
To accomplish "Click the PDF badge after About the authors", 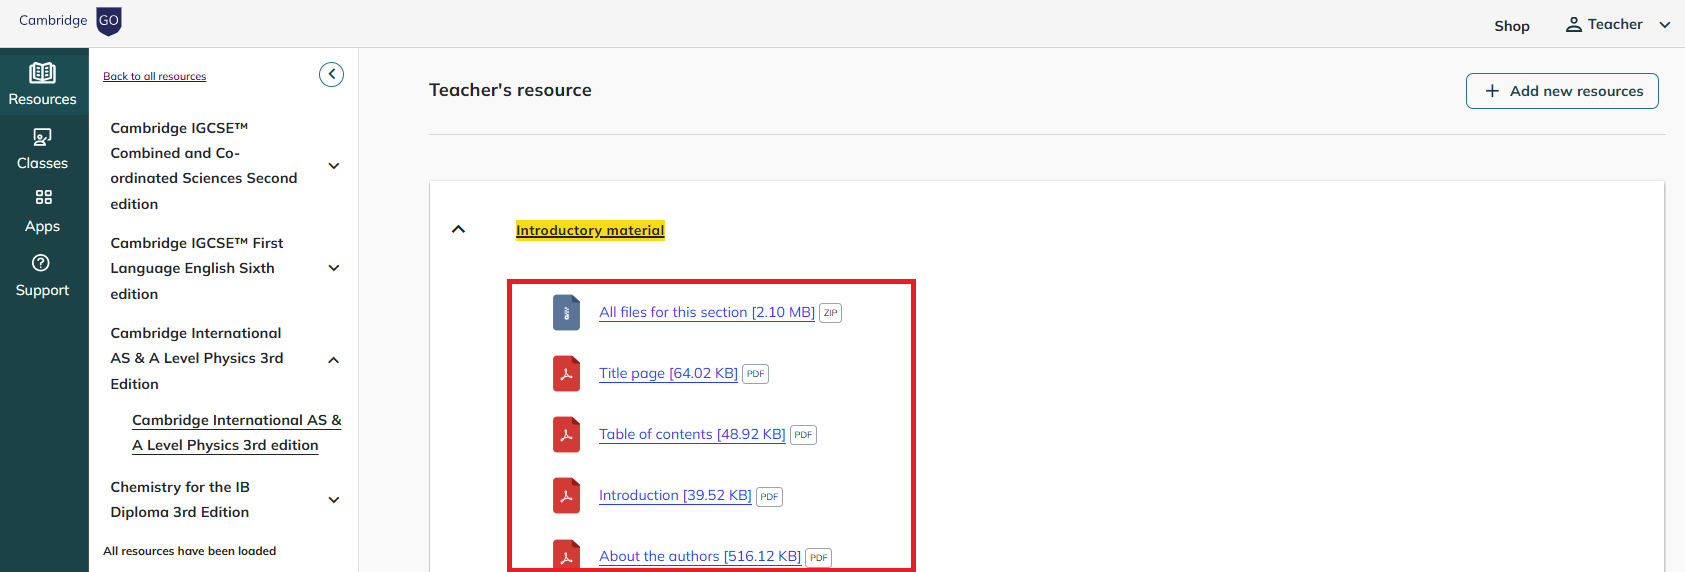I will pyautogui.click(x=818, y=558).
